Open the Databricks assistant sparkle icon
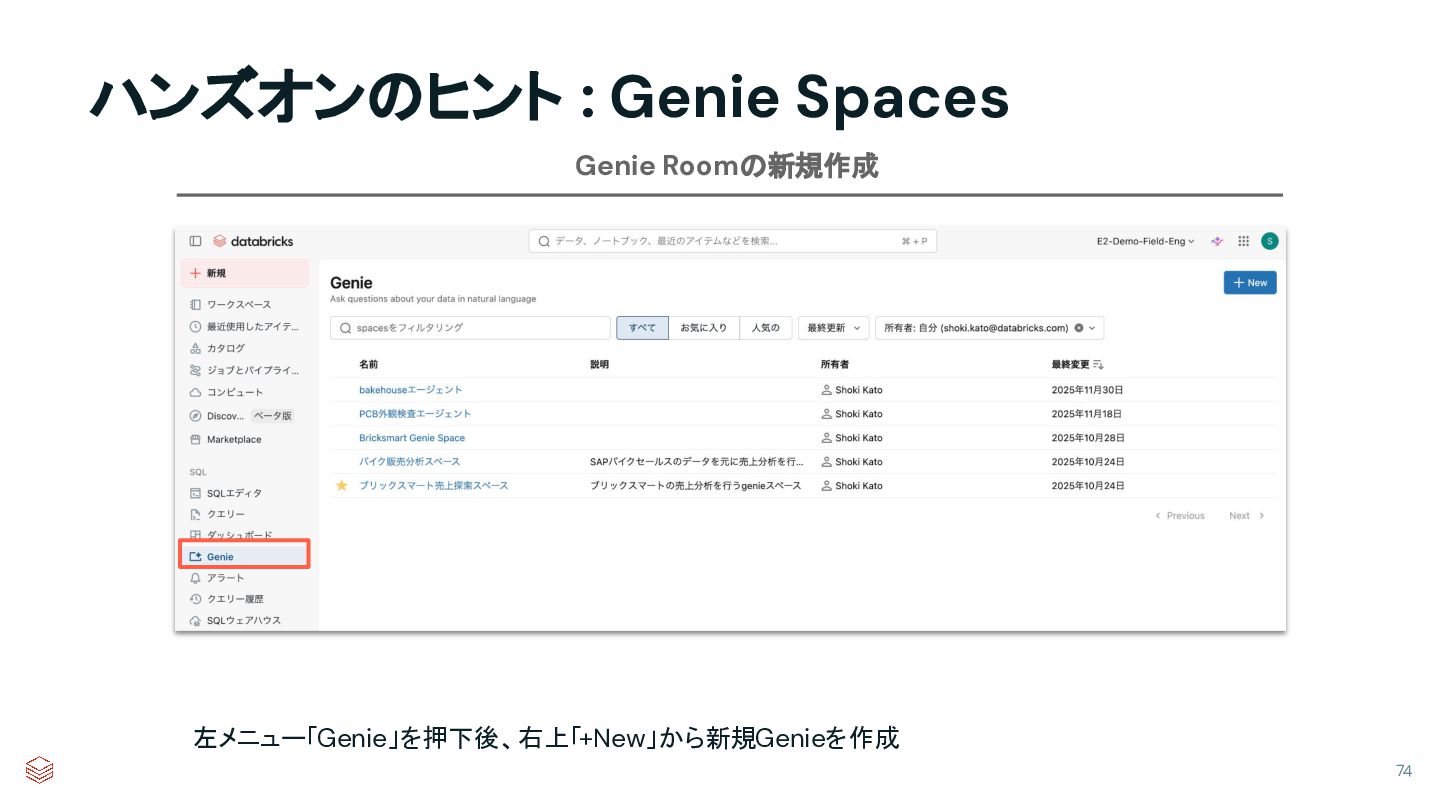Image resolution: width=1440 pixels, height=810 pixels. (1217, 241)
